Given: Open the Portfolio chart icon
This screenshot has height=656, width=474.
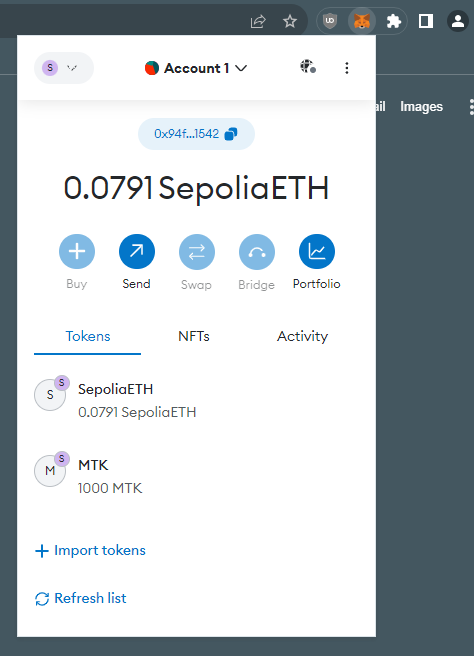Looking at the screenshot, I should (x=317, y=251).
